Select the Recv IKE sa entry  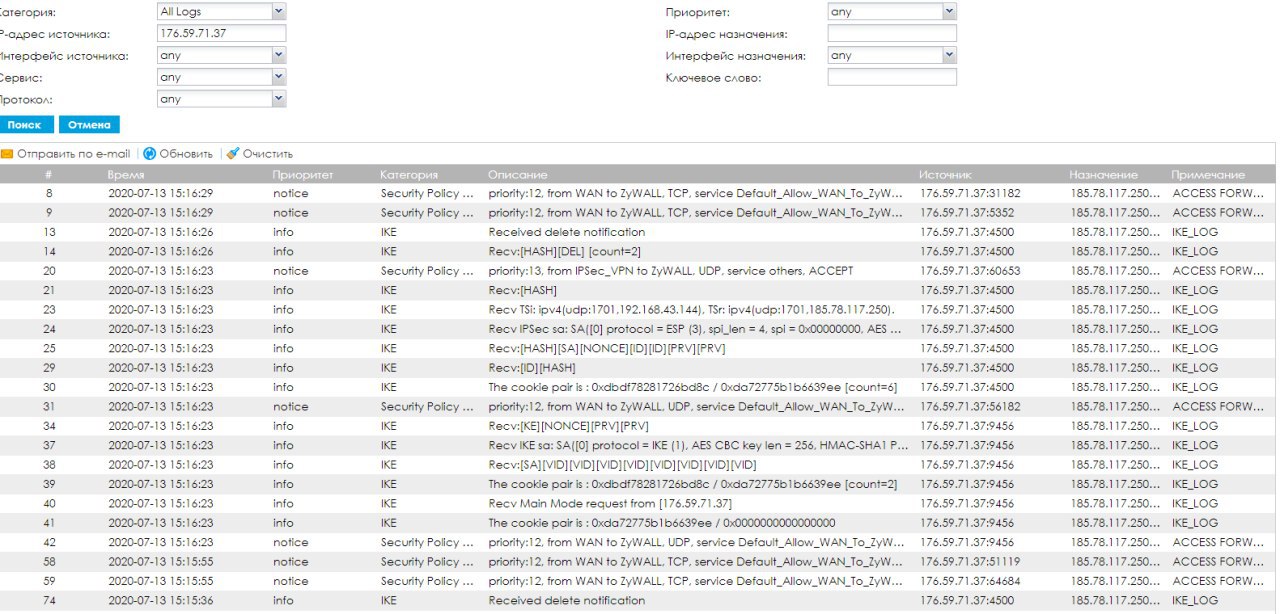coord(638,445)
